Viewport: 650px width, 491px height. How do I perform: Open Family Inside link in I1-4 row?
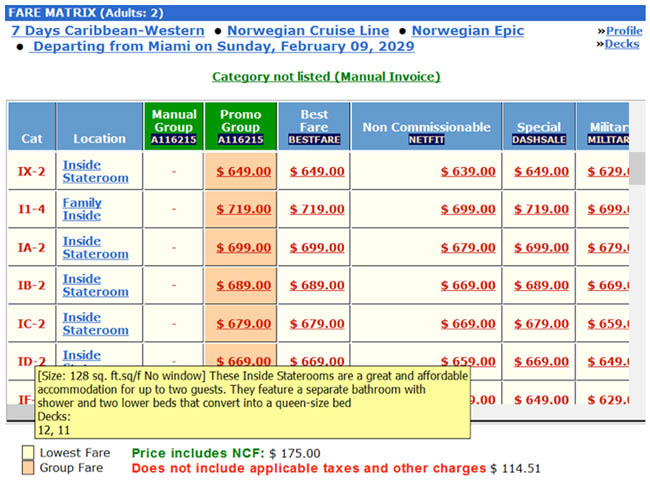point(82,209)
